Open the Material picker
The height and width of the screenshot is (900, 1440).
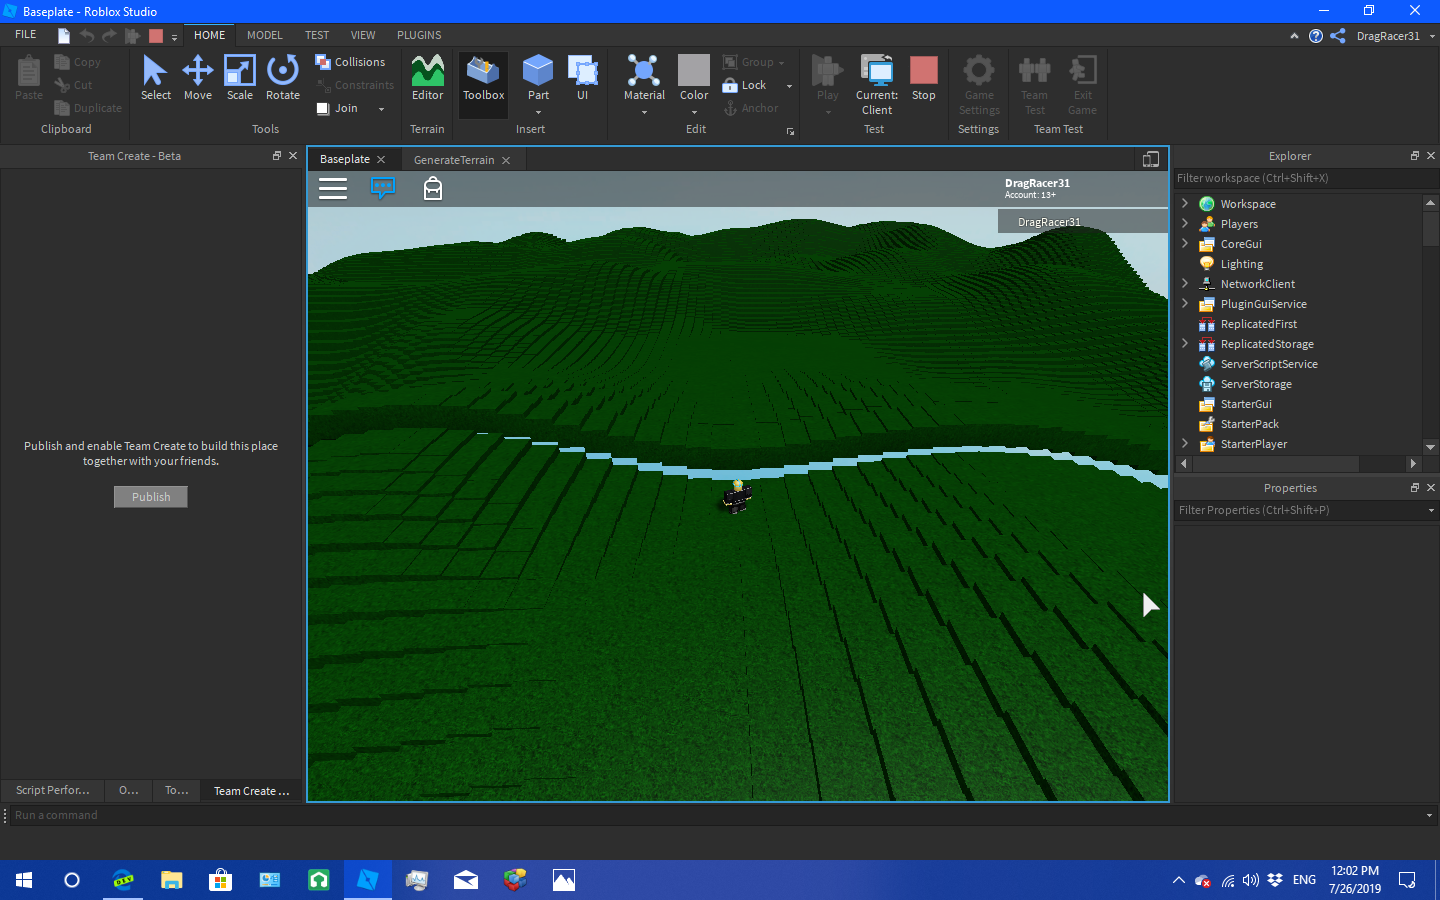pyautogui.click(x=644, y=78)
